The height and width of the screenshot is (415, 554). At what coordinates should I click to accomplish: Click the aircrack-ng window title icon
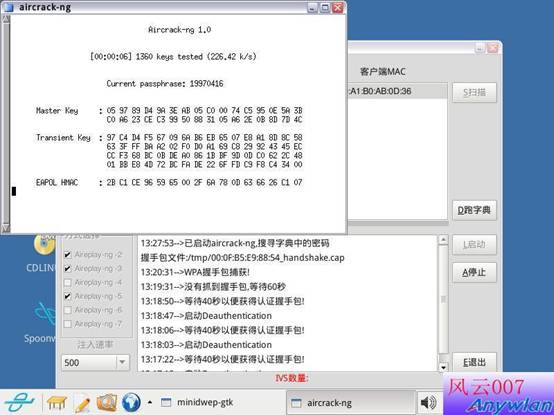coord(8,7)
